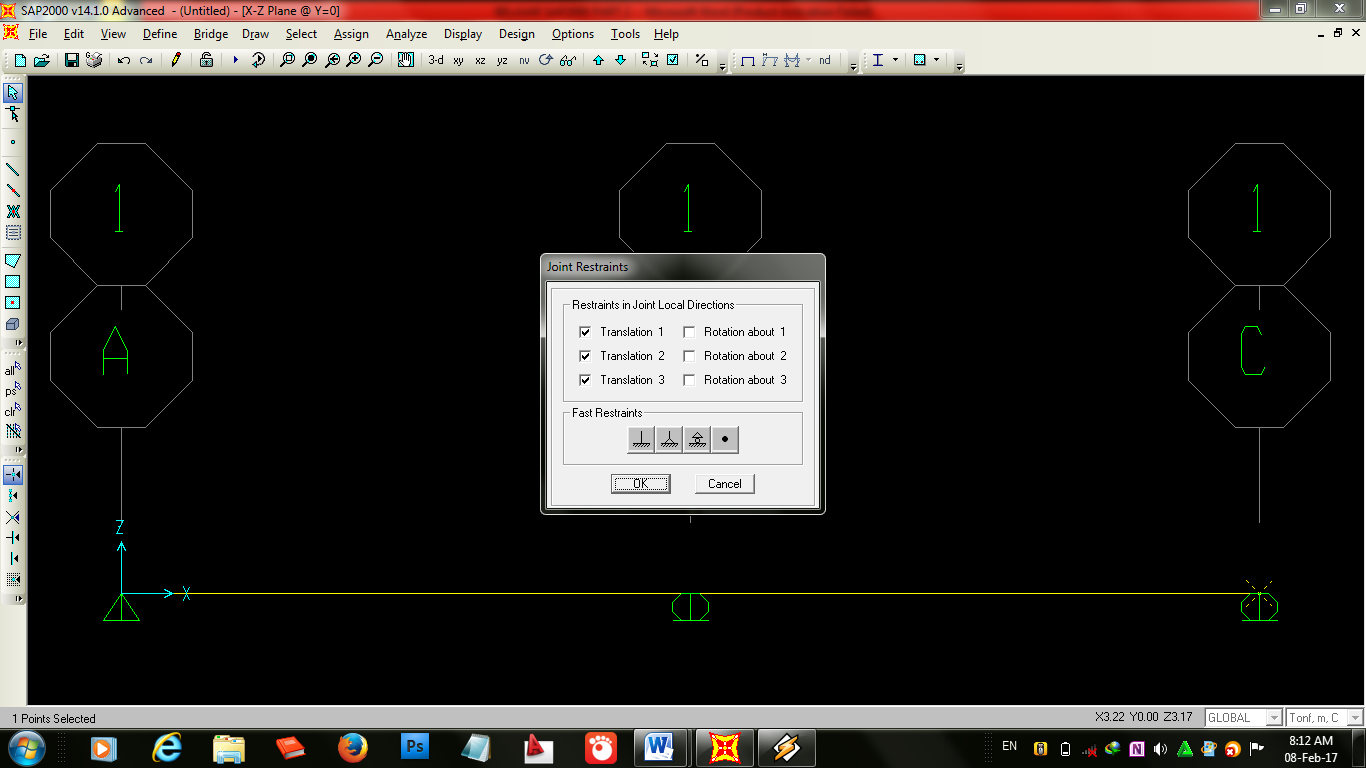Check the Rotation about 2 restraint
The image size is (1366, 768).
(689, 355)
